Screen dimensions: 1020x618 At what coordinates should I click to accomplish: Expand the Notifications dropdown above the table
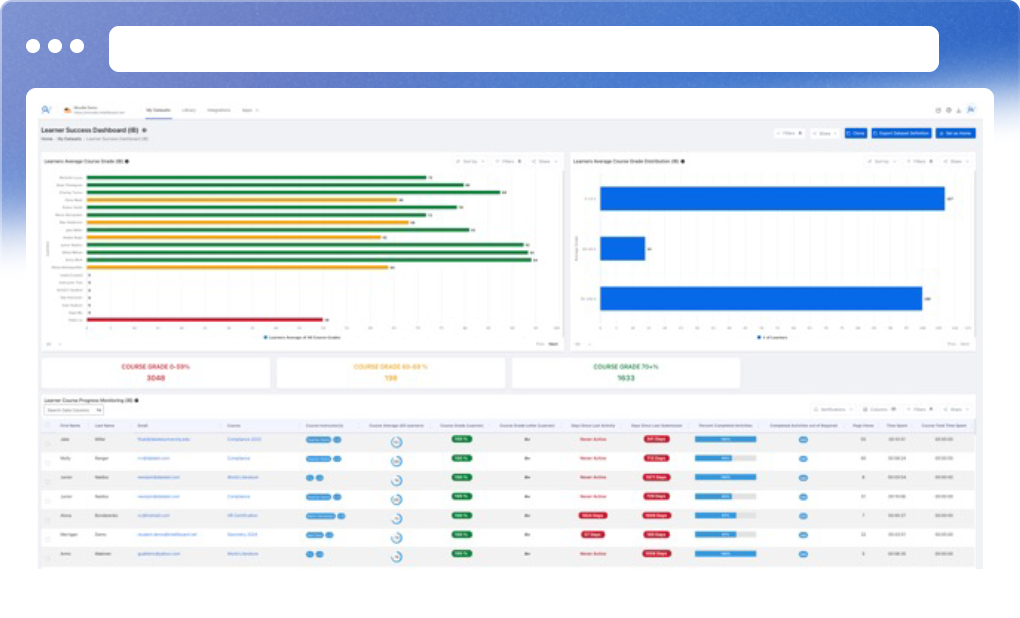click(x=833, y=410)
